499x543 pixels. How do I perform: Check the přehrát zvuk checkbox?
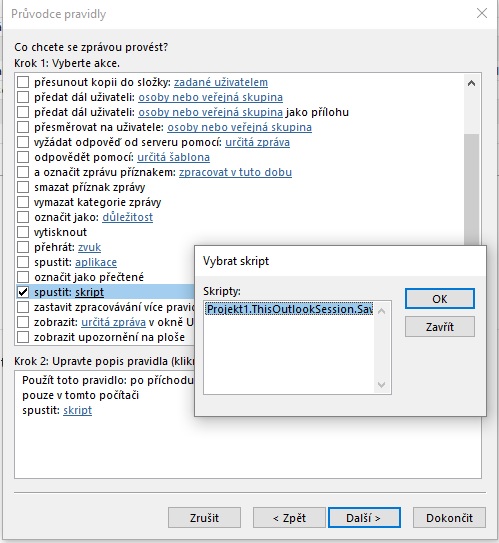point(23,247)
